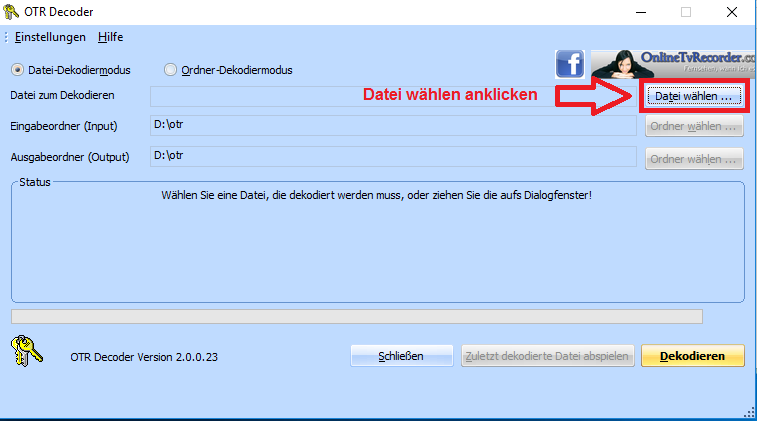Click Ordner wählen for Ausgabeordner
Viewport: 757px width, 421px height.
pos(694,159)
